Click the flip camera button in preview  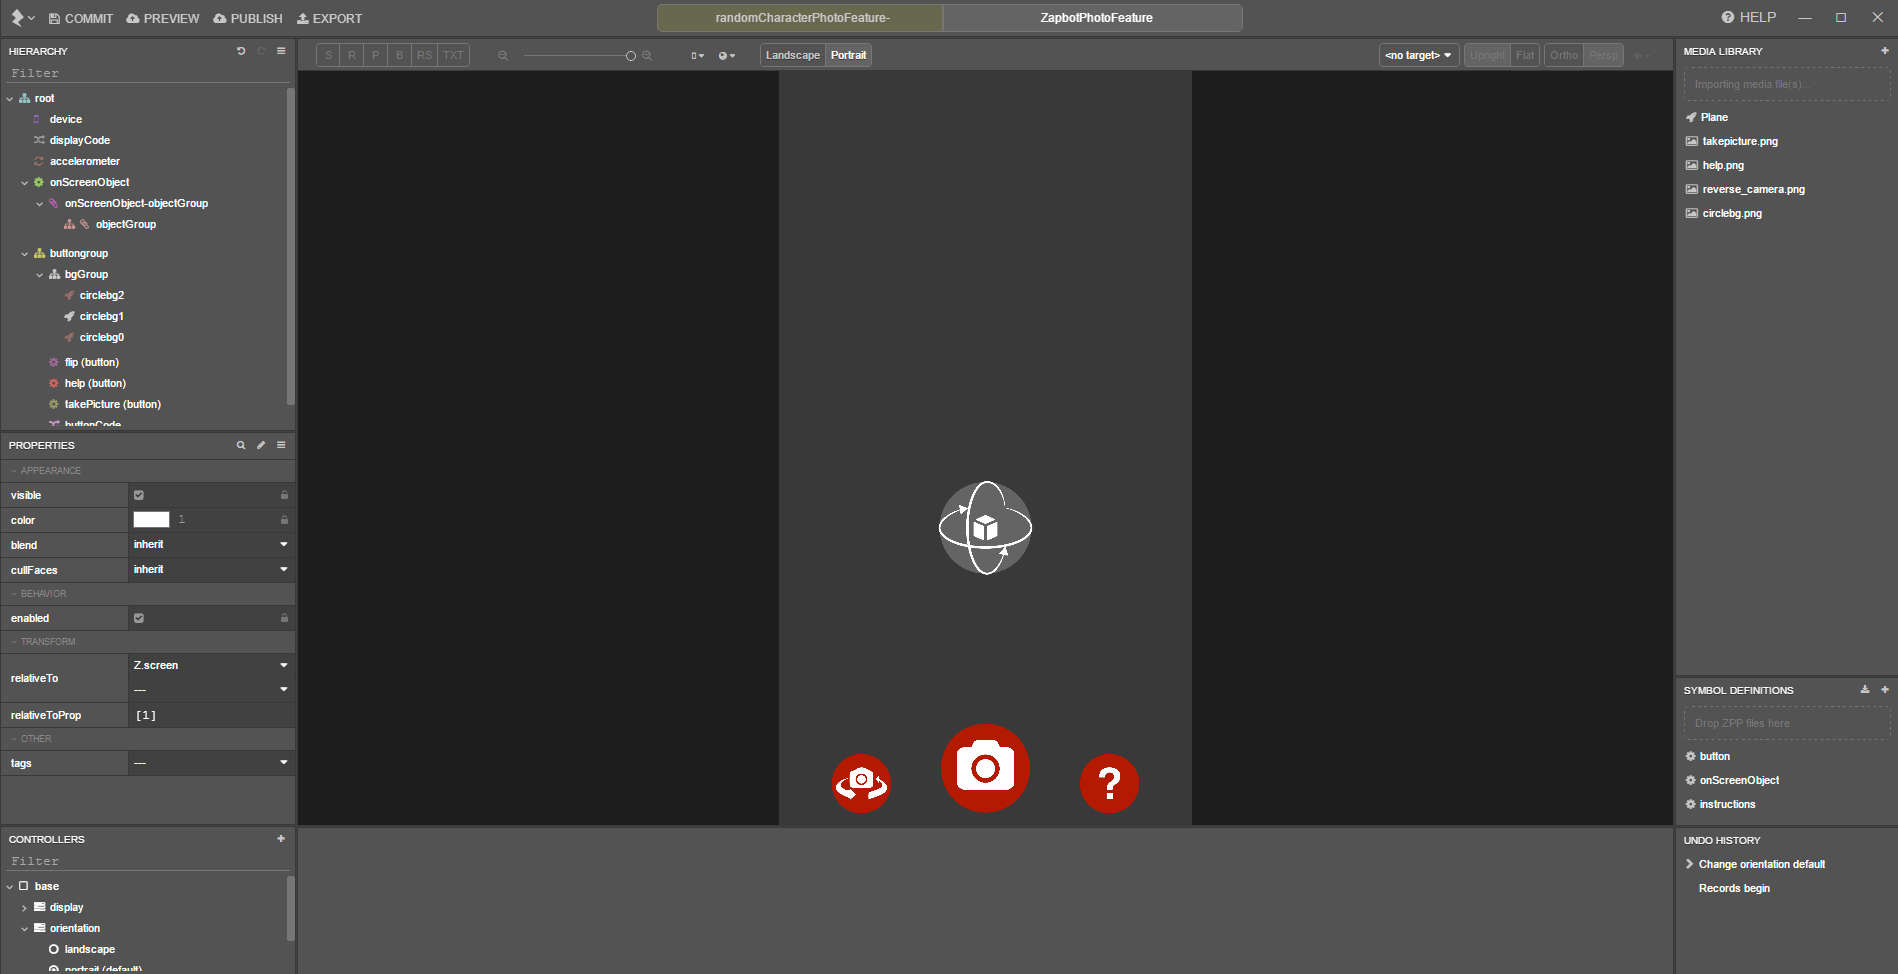tap(861, 783)
